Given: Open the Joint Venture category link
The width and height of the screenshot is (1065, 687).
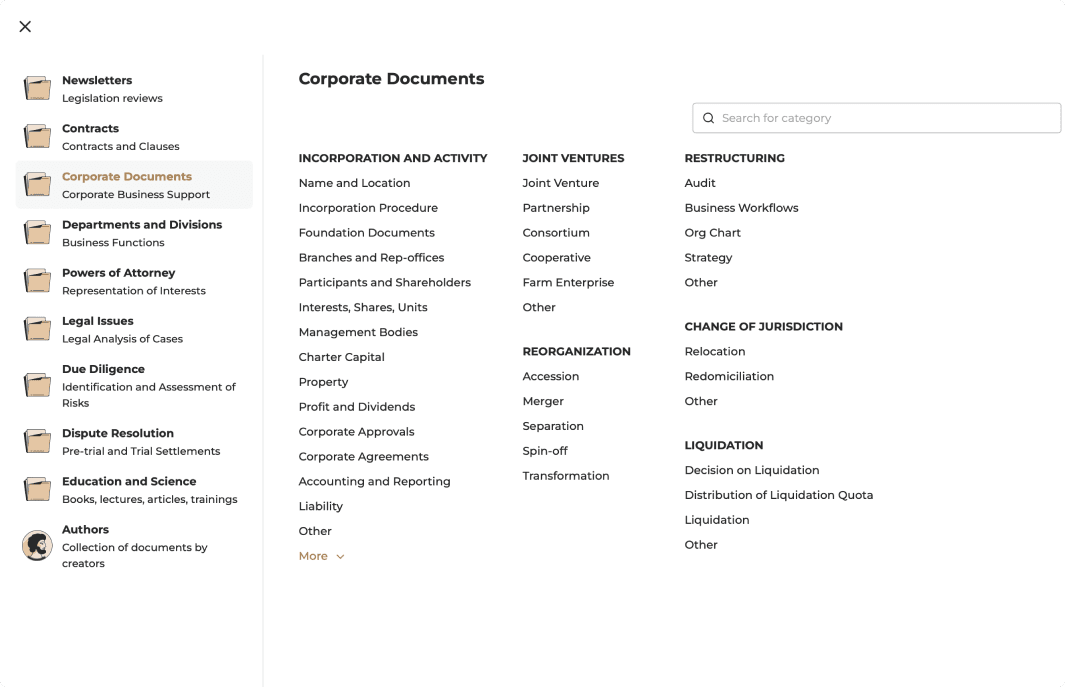Looking at the screenshot, I should pyautogui.click(x=560, y=183).
